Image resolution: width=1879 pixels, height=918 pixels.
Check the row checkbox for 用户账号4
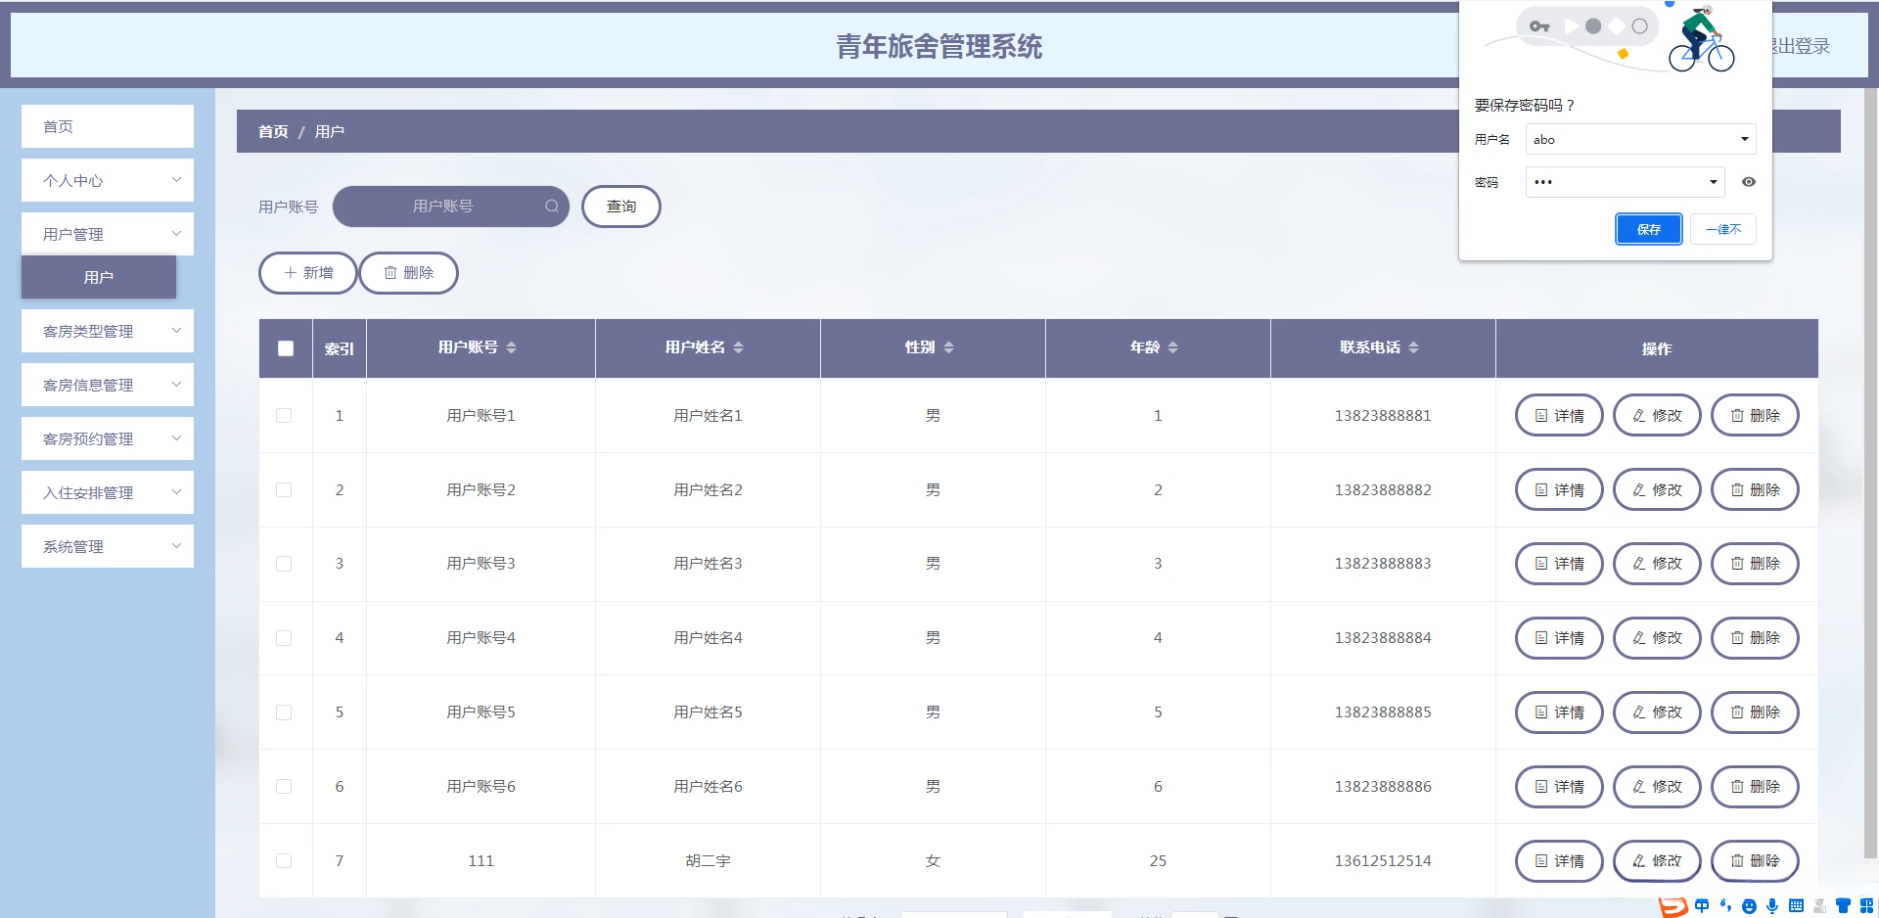pos(284,638)
